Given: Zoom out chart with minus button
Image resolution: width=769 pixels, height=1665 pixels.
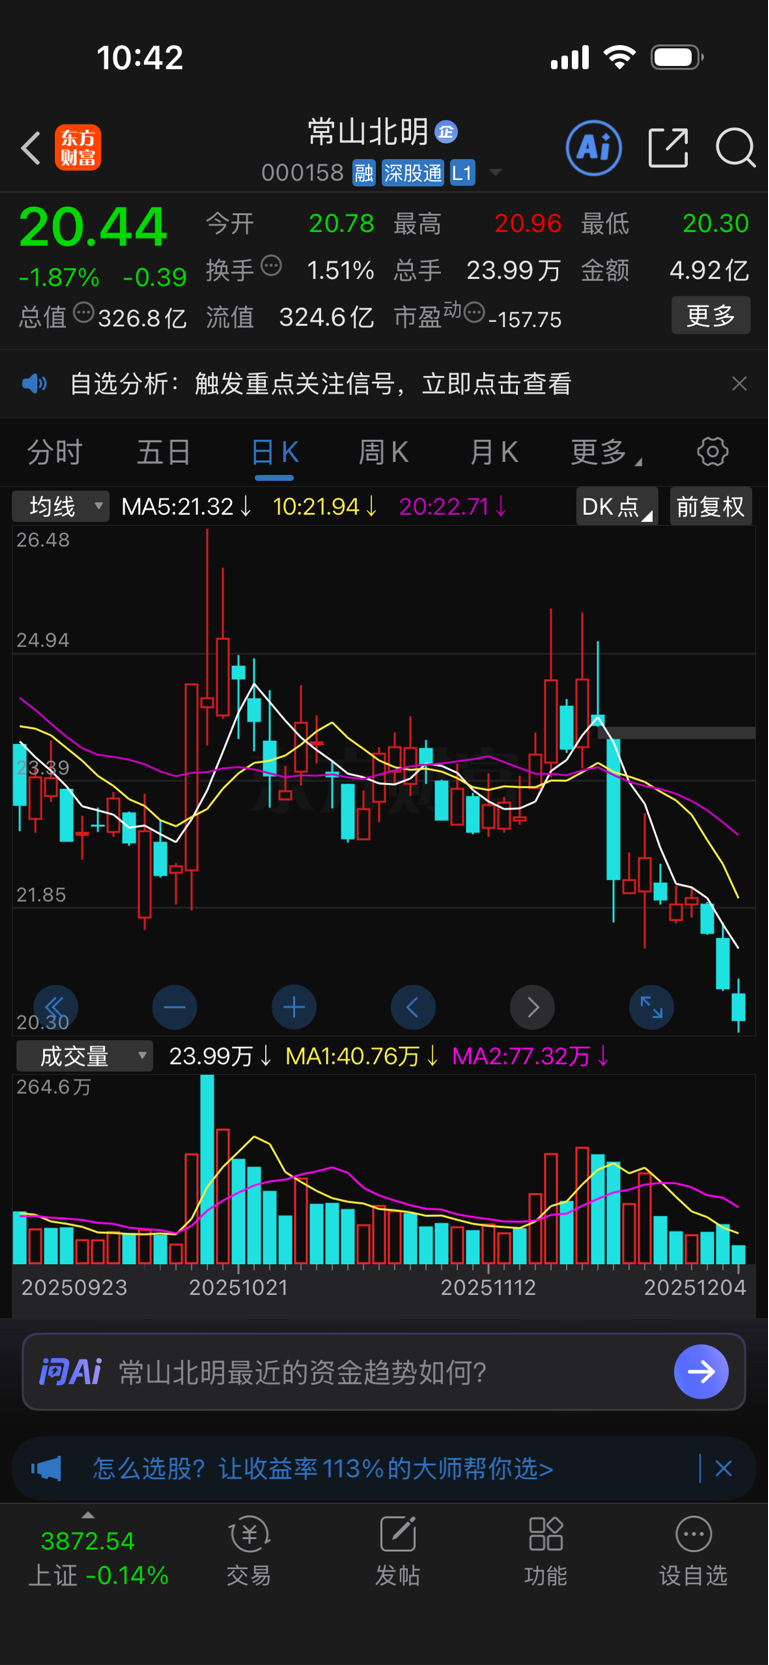Looking at the screenshot, I should (x=174, y=1007).
